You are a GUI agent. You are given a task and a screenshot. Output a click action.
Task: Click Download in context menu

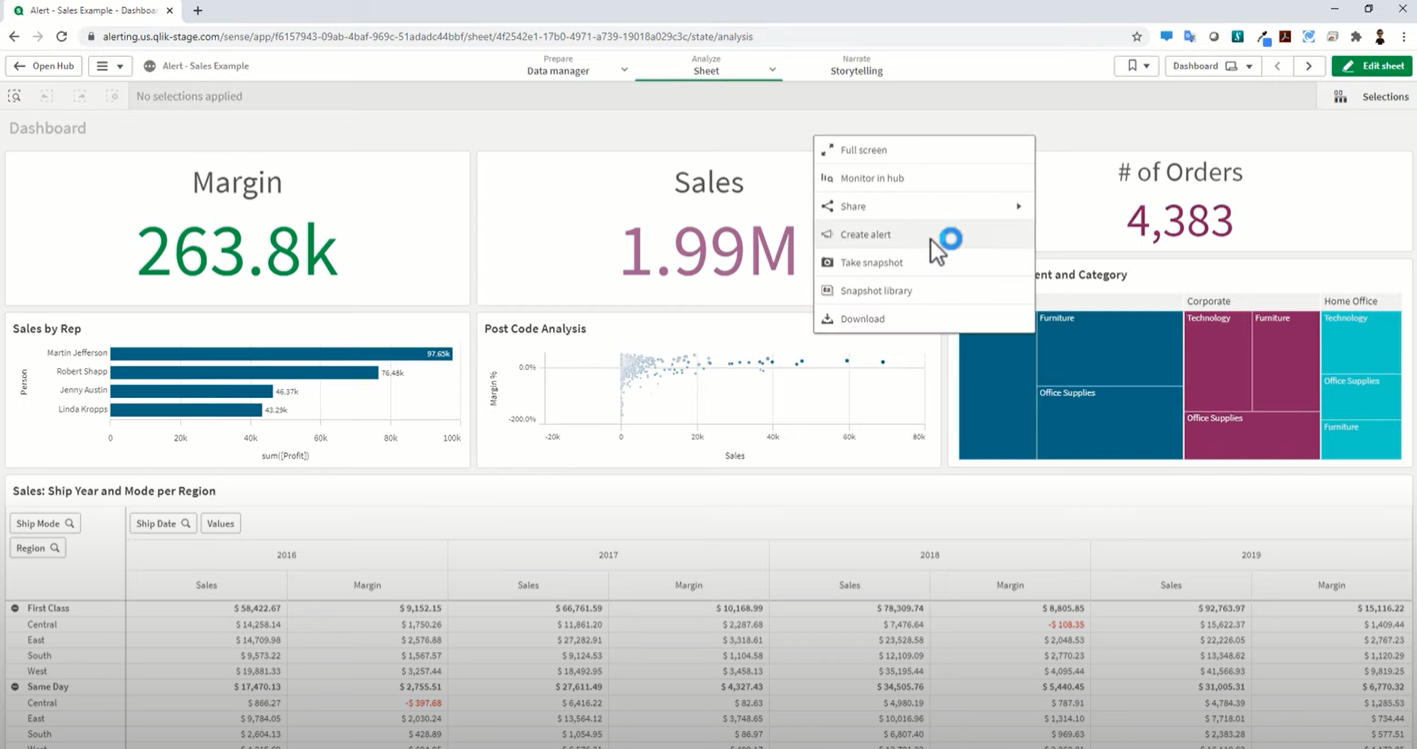click(x=924, y=319)
